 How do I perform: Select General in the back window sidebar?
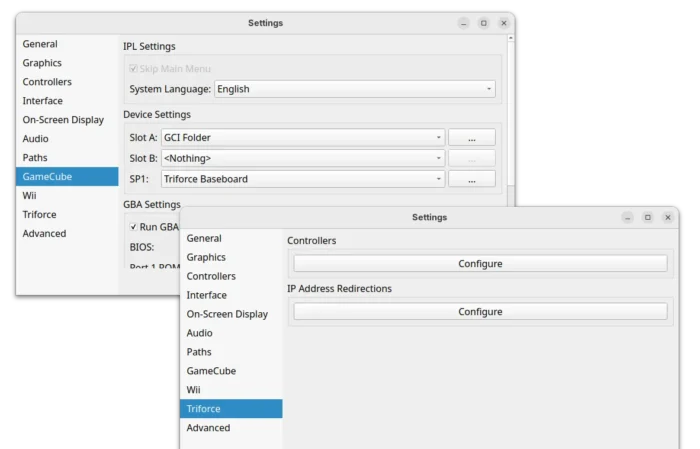pyautogui.click(x=40, y=44)
